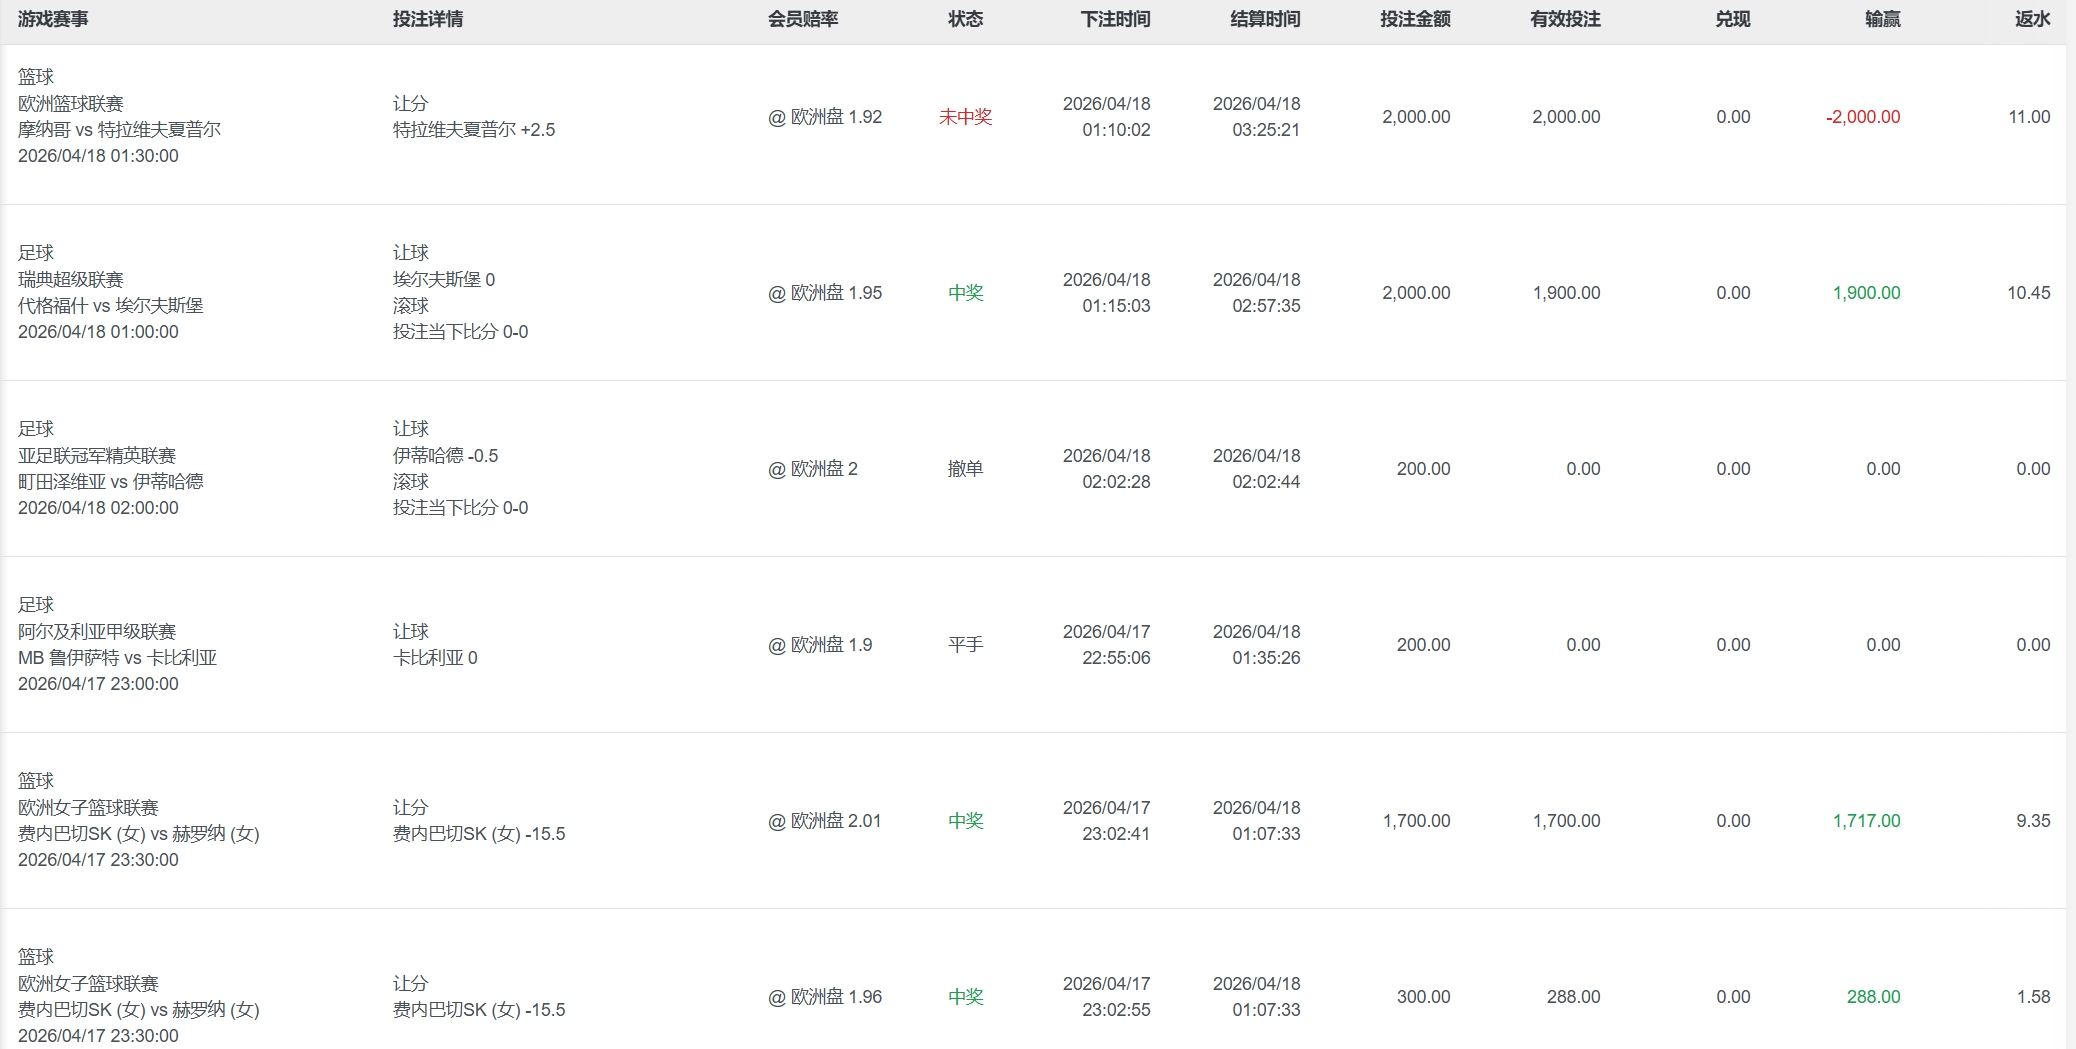The width and height of the screenshot is (2076, 1049).
Task: Click the 撤单 status text
Action: coord(965,469)
